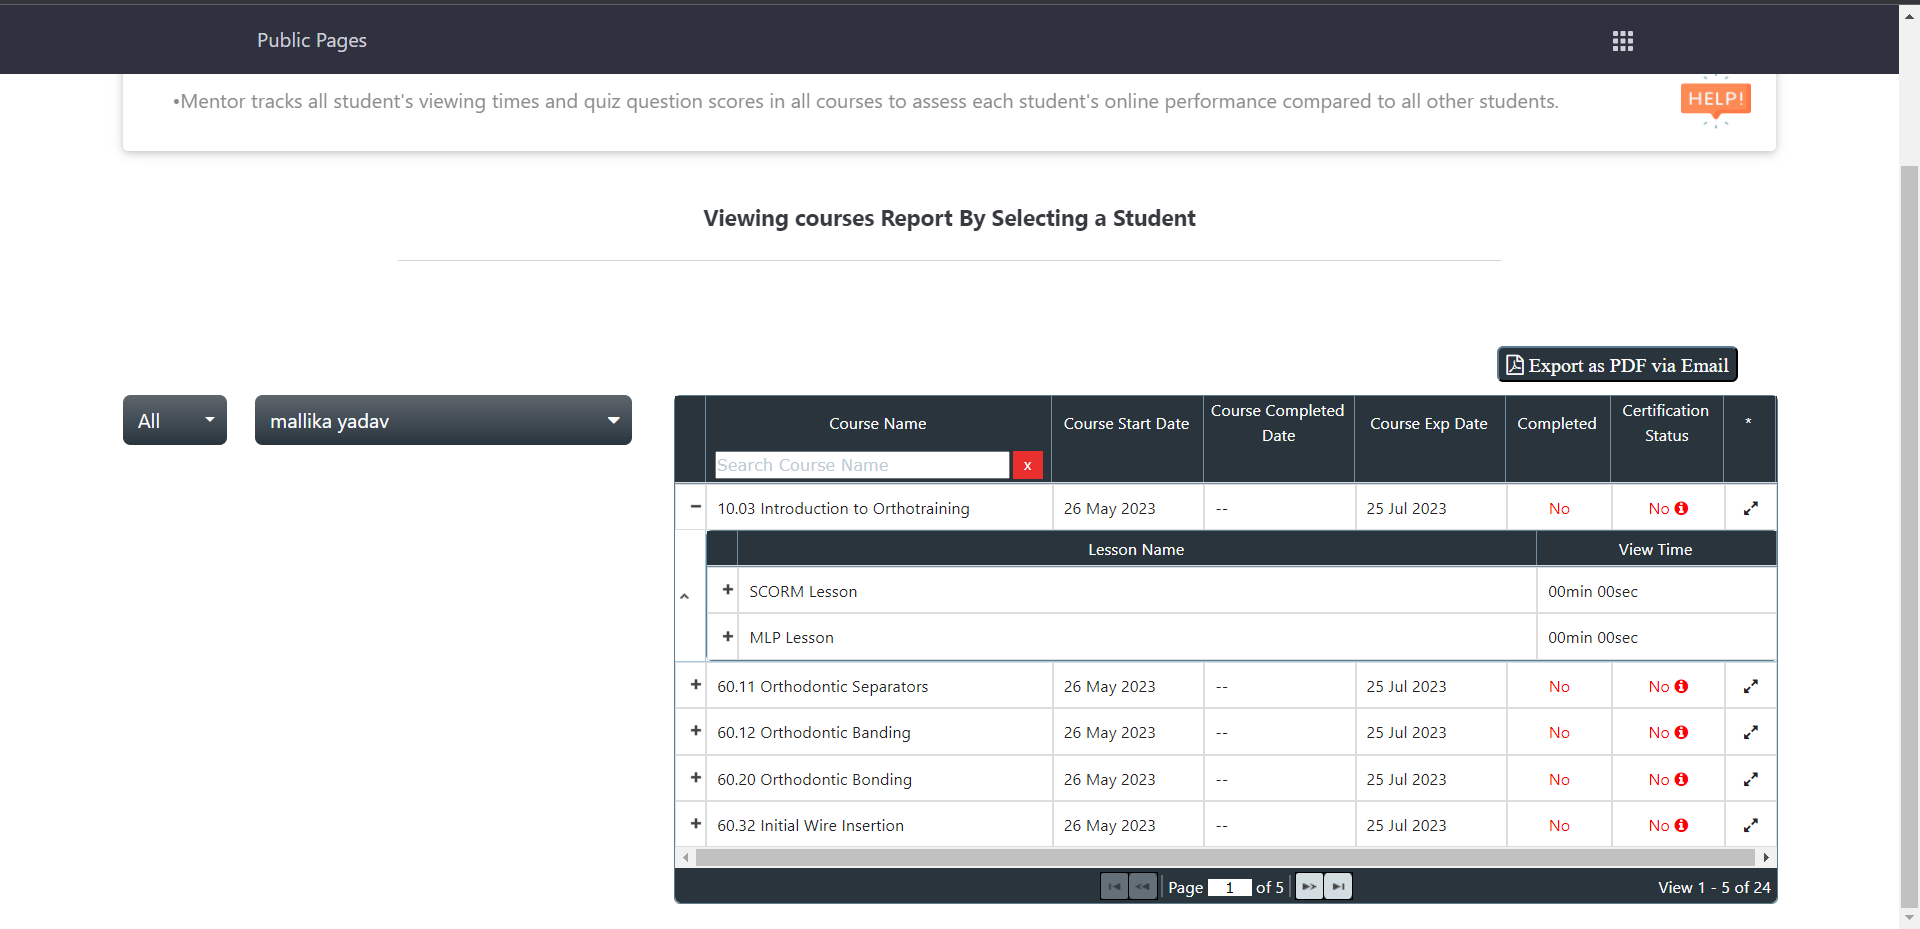Click the HELP! speech bubble icon
1920x929 pixels.
pos(1715,100)
